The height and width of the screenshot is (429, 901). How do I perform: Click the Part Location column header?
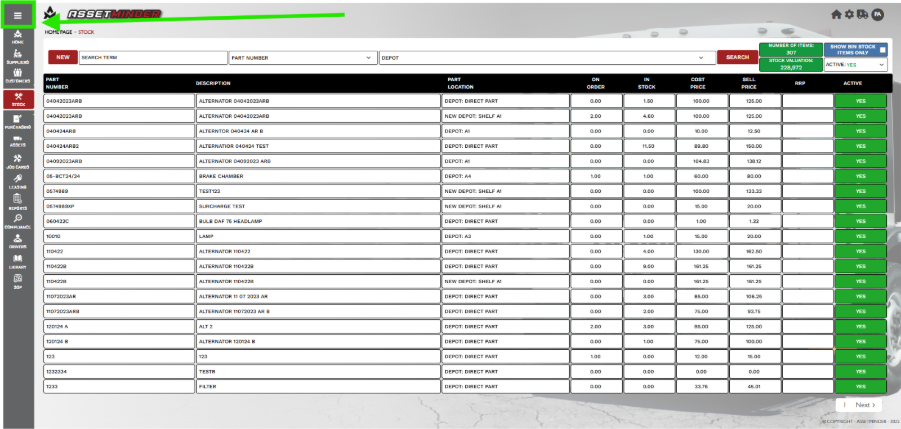460,83
